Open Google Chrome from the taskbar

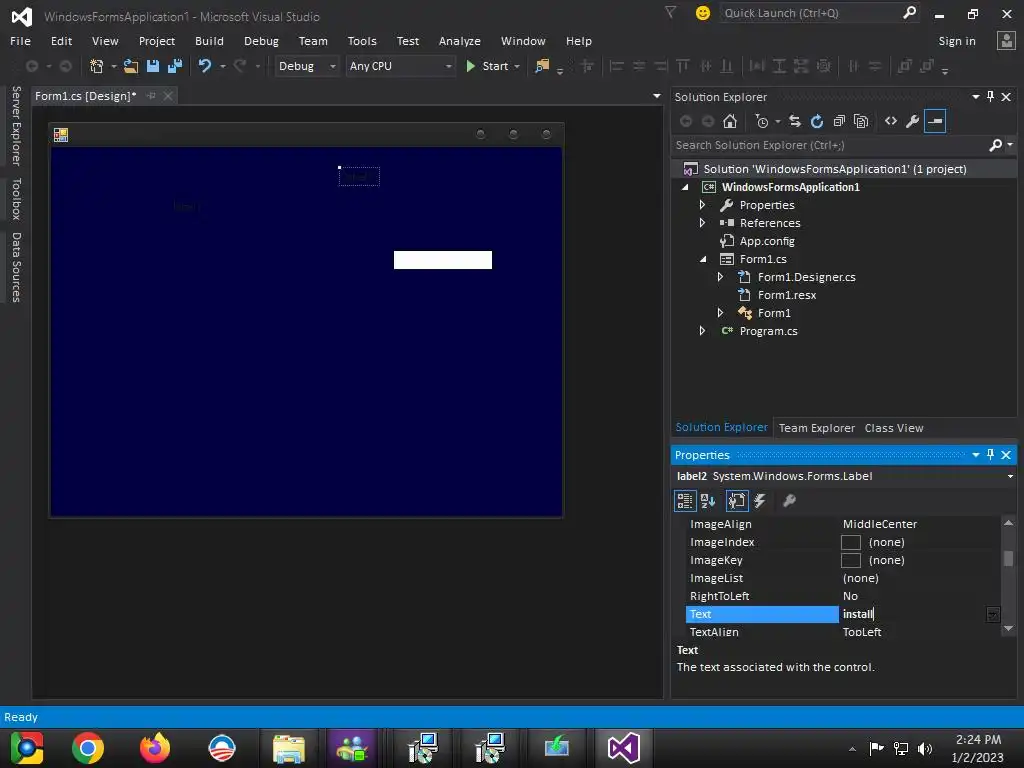pyautogui.click(x=88, y=748)
